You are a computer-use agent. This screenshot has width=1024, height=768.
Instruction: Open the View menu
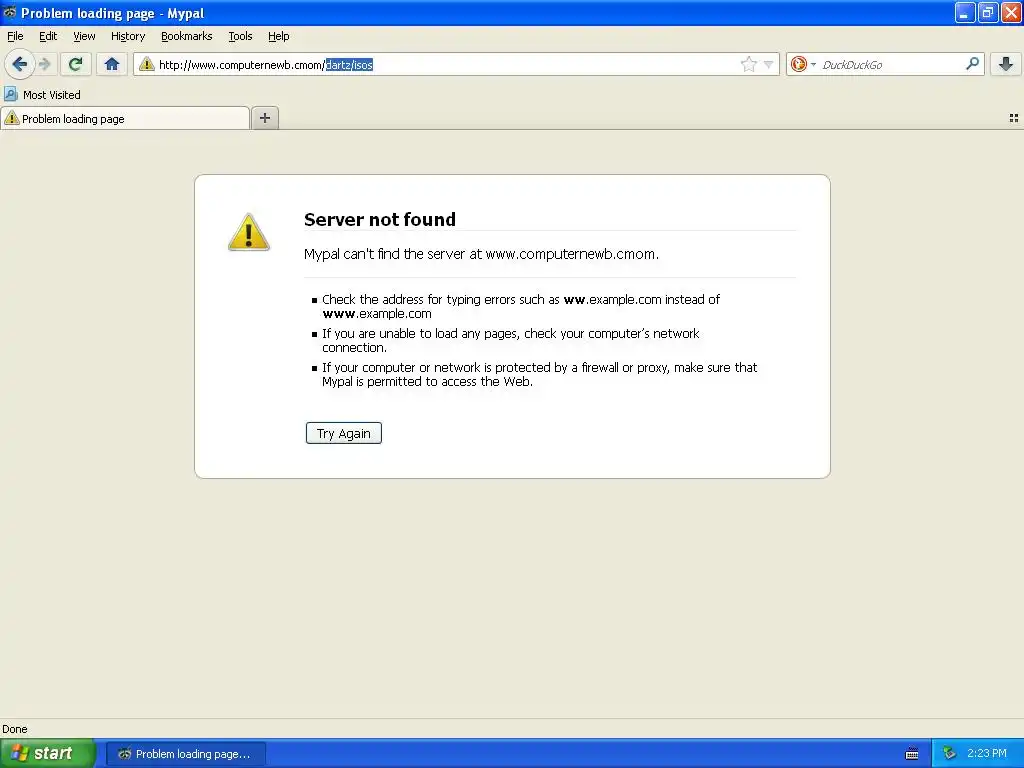coord(84,36)
